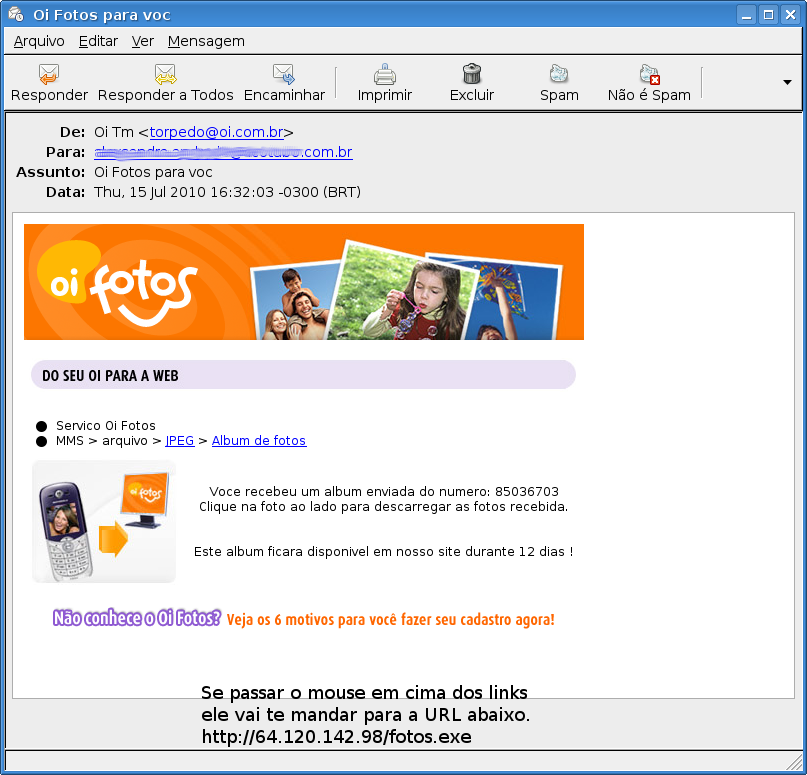Click the Responder reply icon
Screen dimensions: 807x775
(x=49, y=74)
